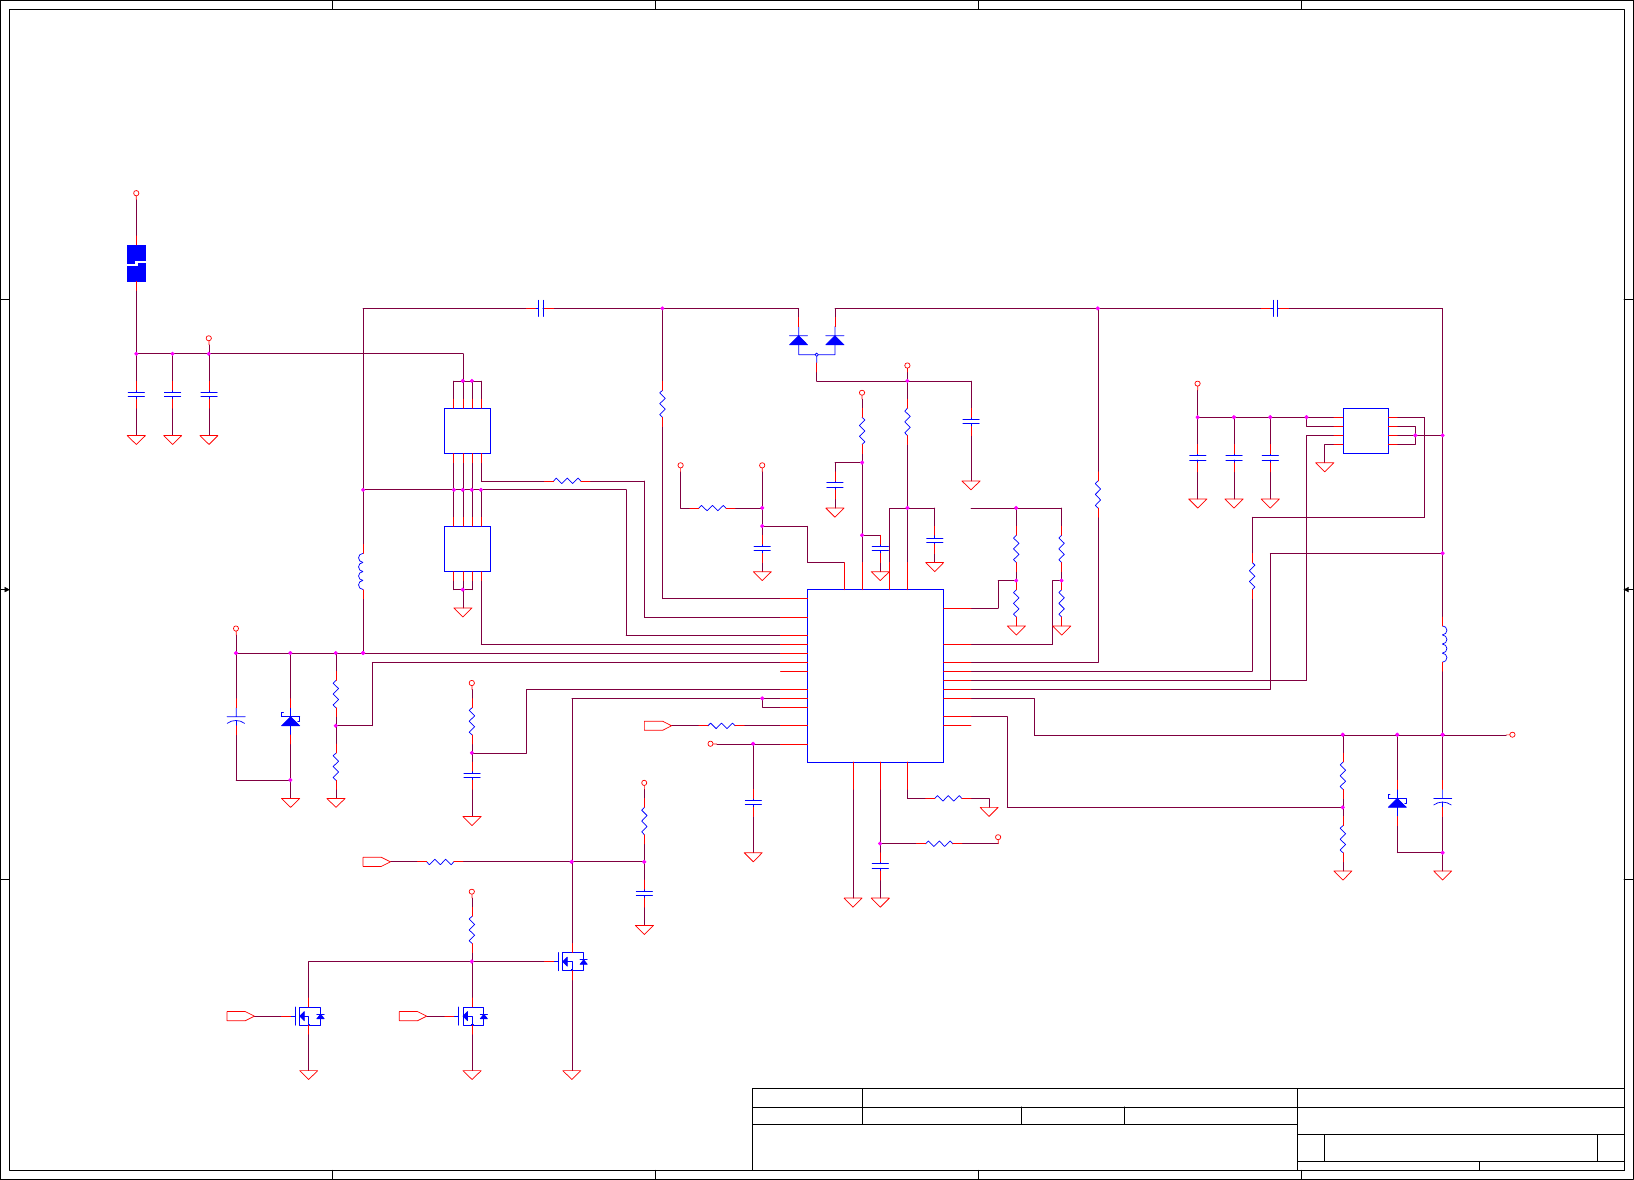Select the left capacitor on the top wire

click(x=541, y=309)
